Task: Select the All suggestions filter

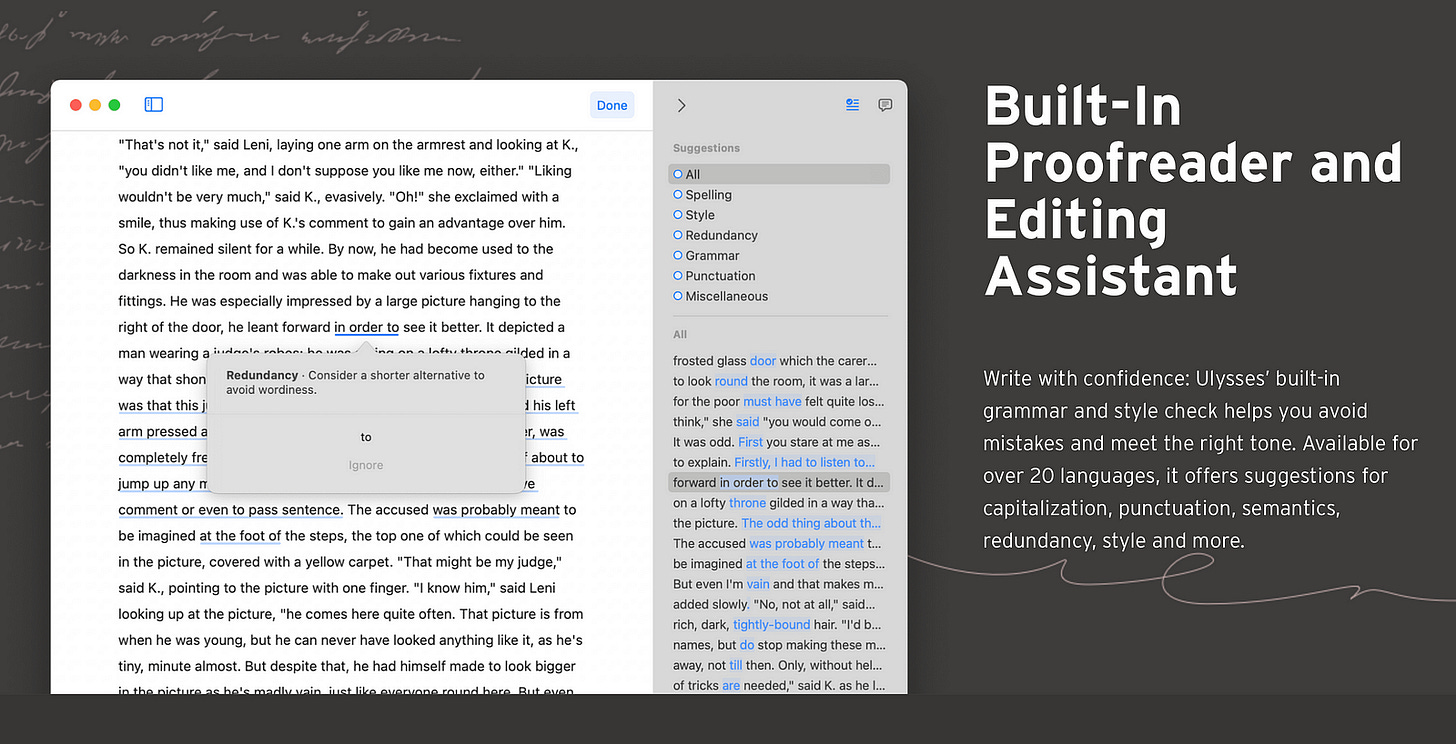Action: 779,174
